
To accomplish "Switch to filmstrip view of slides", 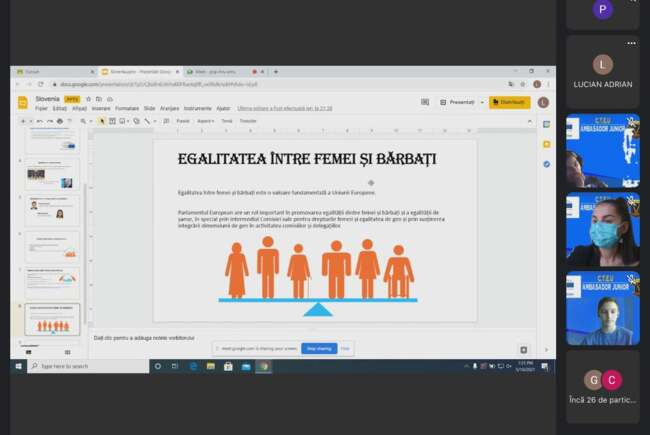I will click(x=27, y=351).
